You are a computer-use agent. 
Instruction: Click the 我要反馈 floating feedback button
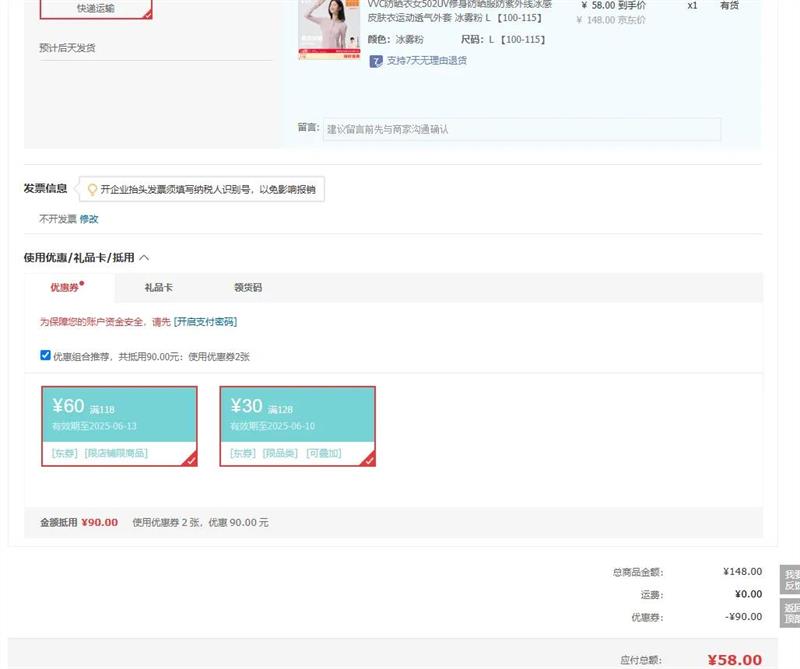(790, 580)
